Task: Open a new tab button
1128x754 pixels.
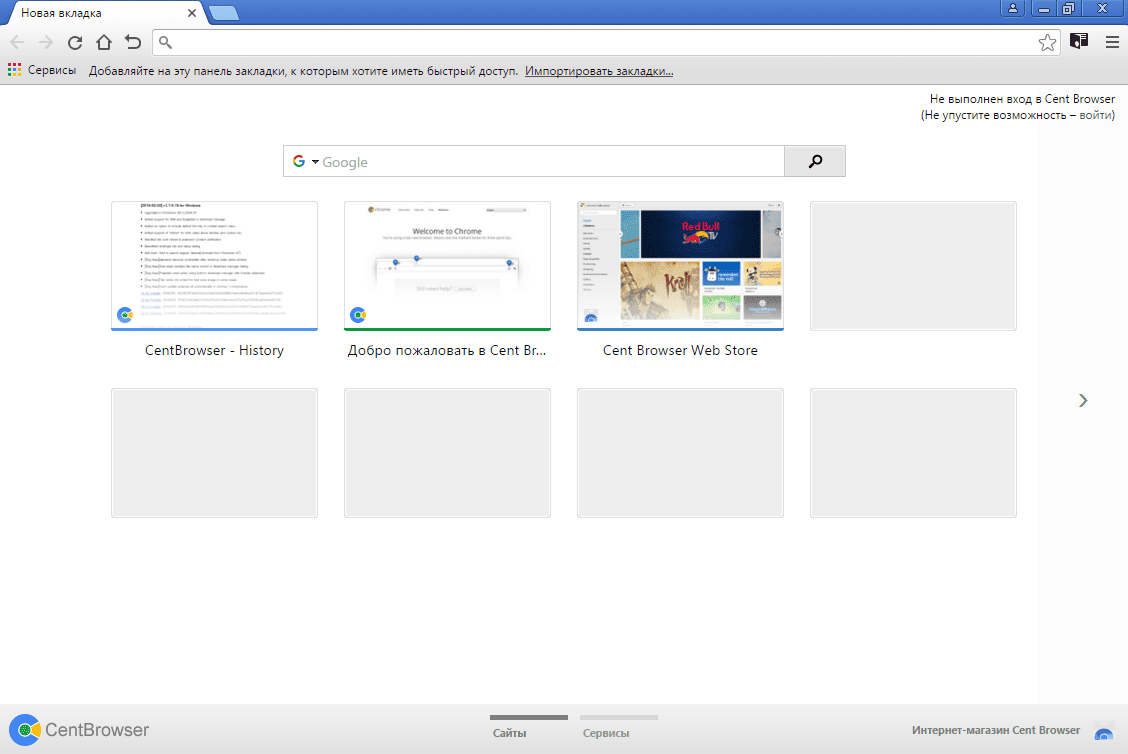Action: coord(224,13)
